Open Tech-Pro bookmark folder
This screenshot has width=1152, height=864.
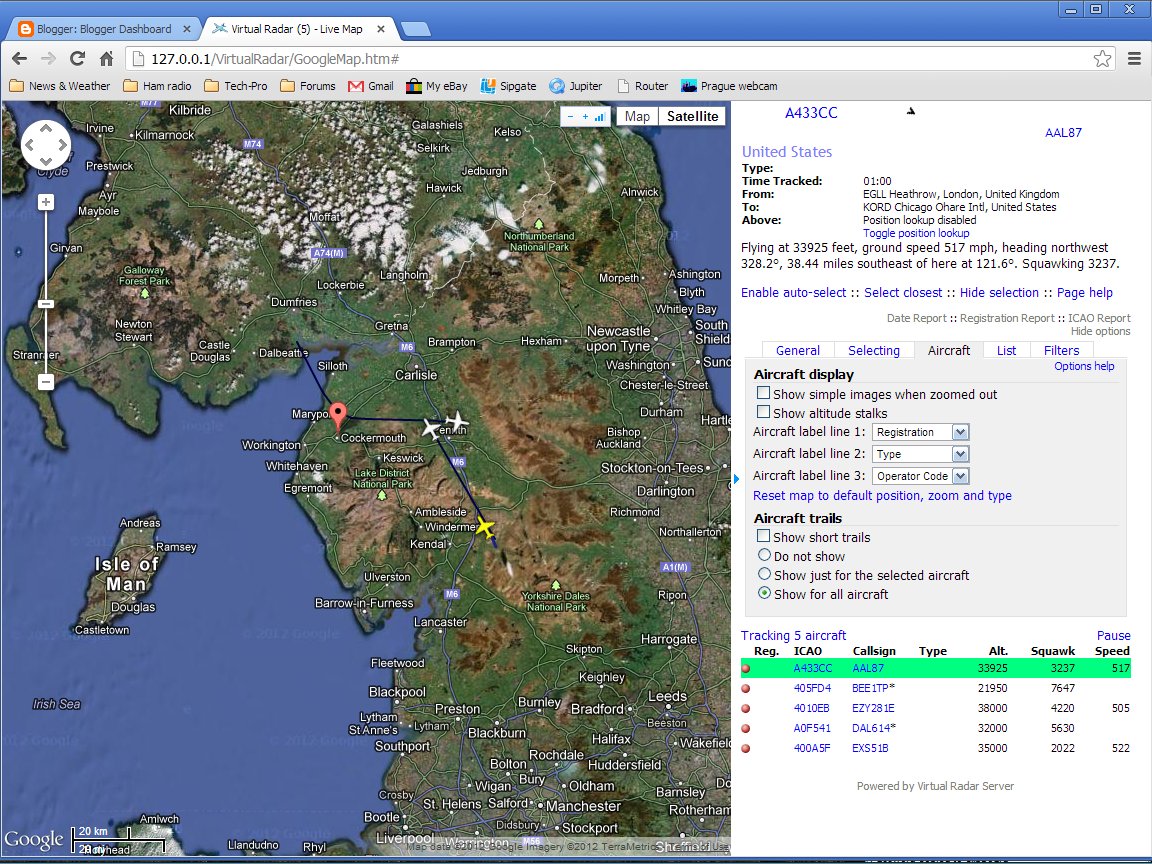click(x=236, y=86)
